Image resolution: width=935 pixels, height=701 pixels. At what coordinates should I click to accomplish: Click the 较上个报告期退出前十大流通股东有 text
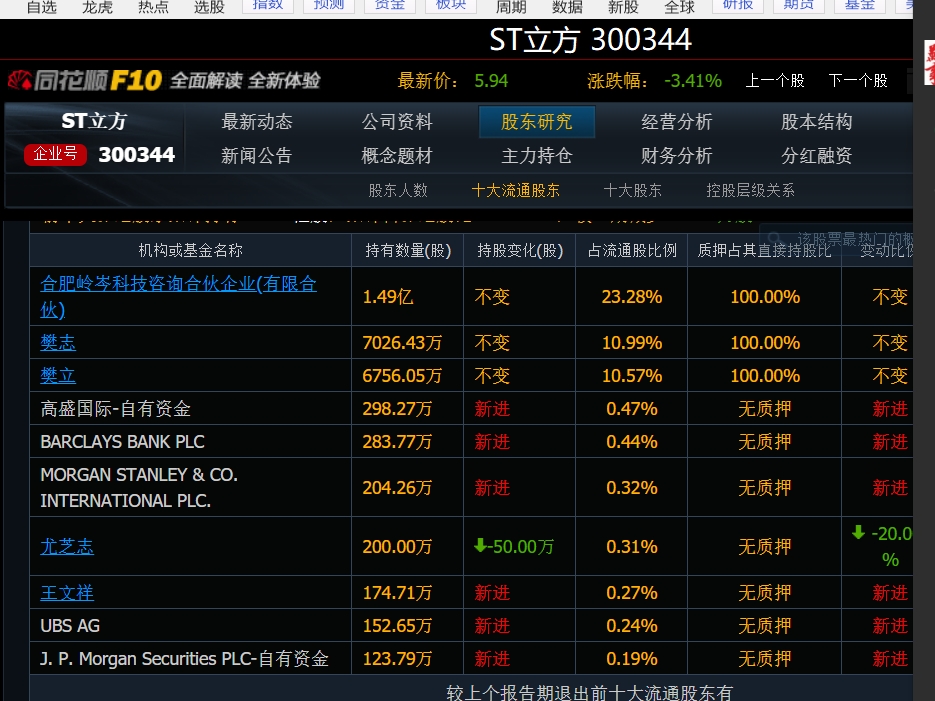click(x=590, y=691)
